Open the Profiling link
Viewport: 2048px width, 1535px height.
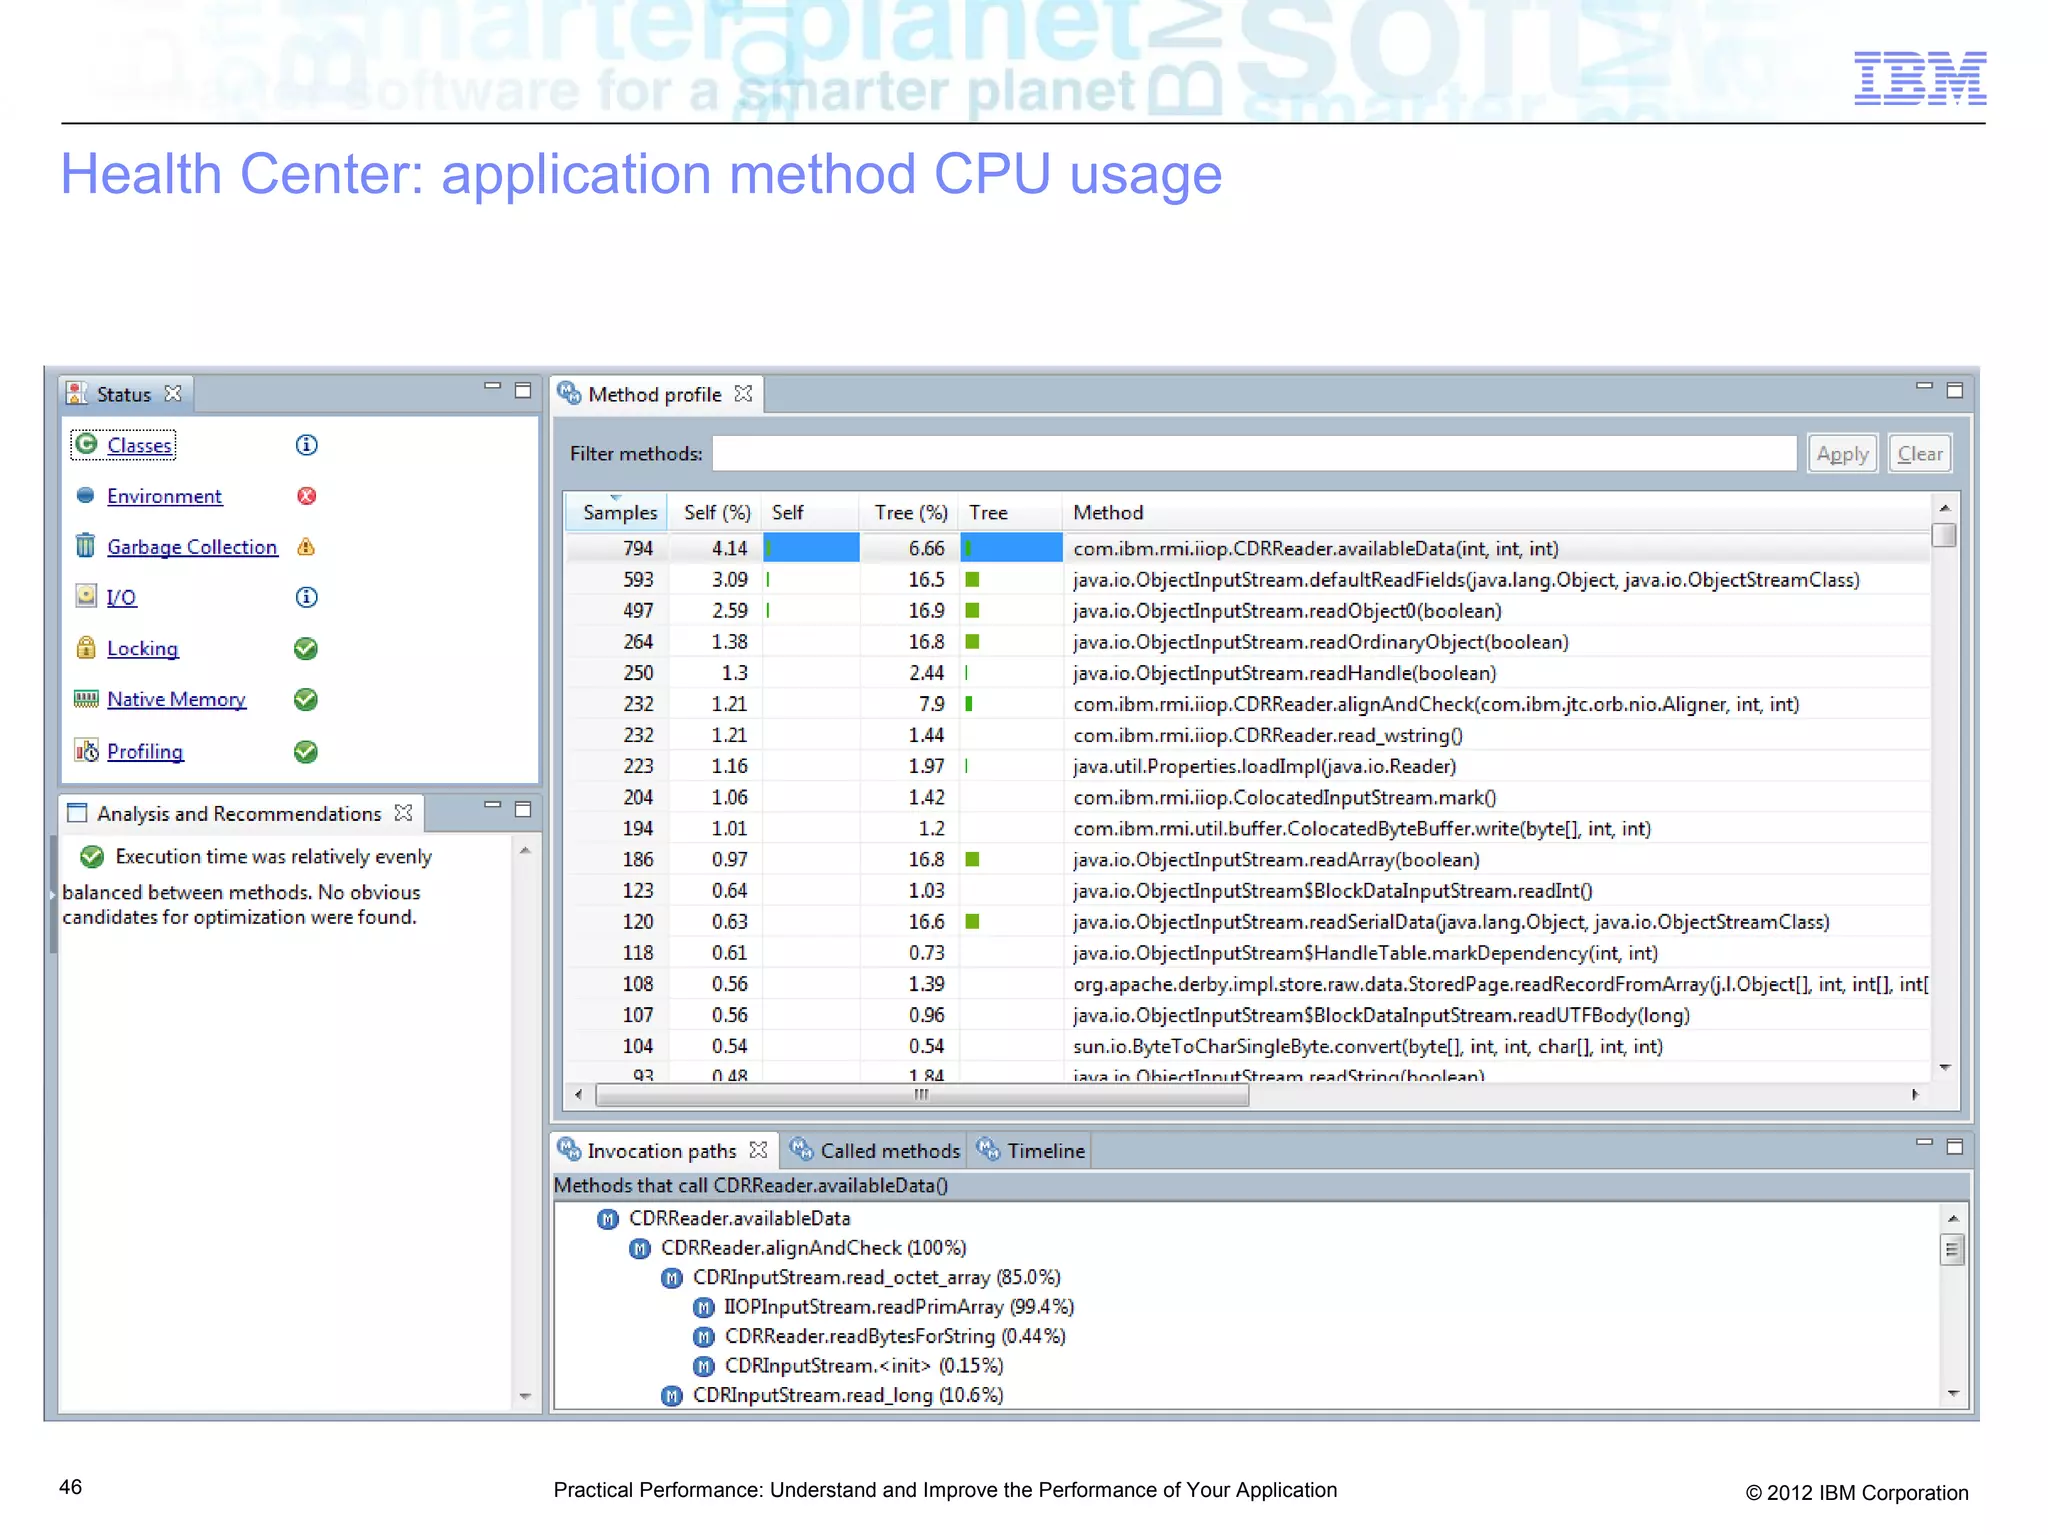145,751
